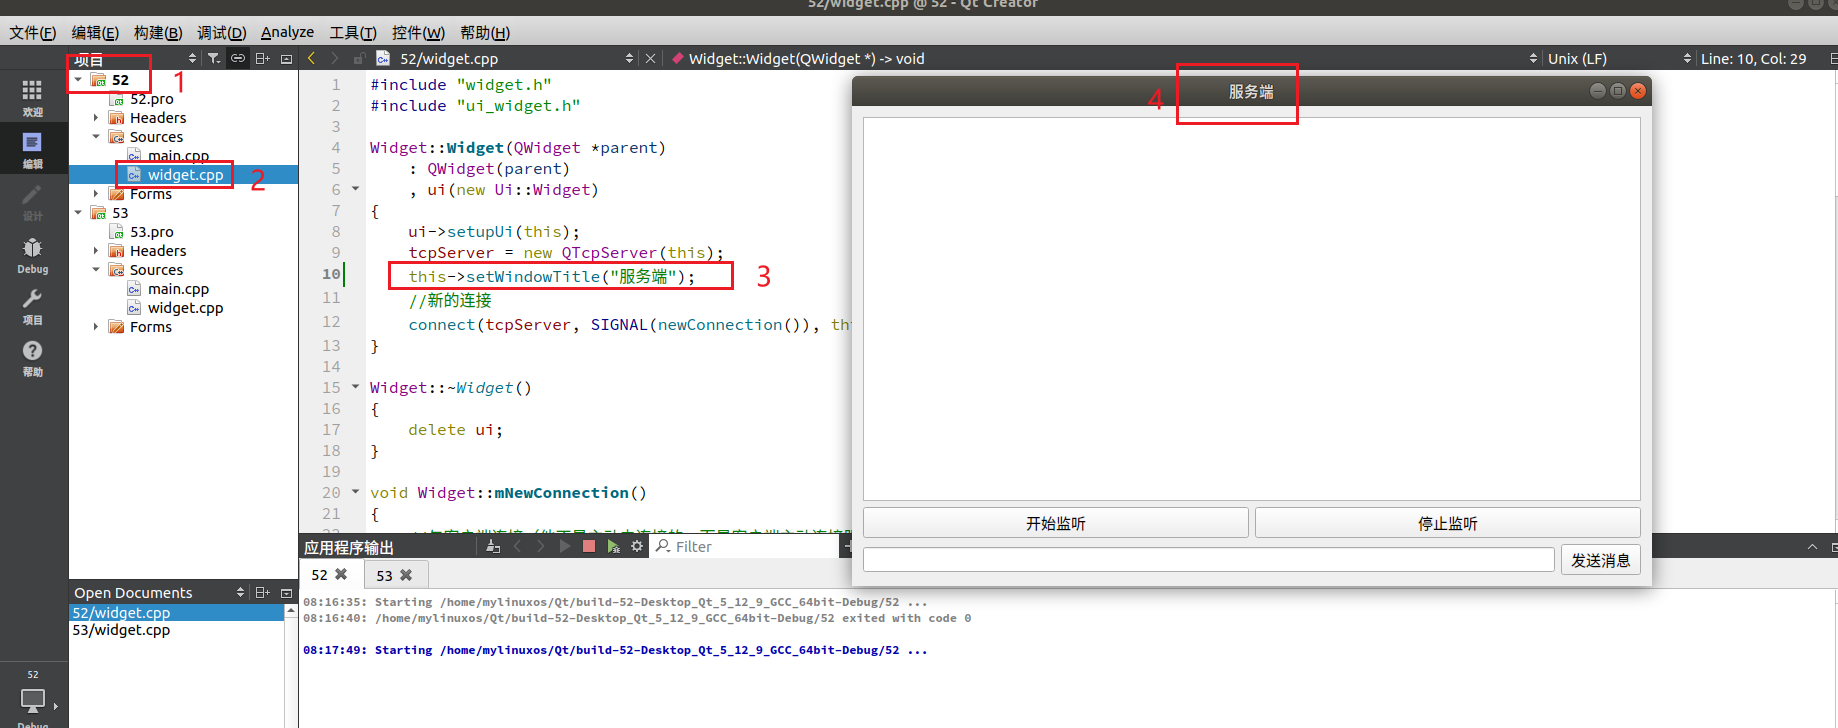Click the clear output broom icon

493,546
